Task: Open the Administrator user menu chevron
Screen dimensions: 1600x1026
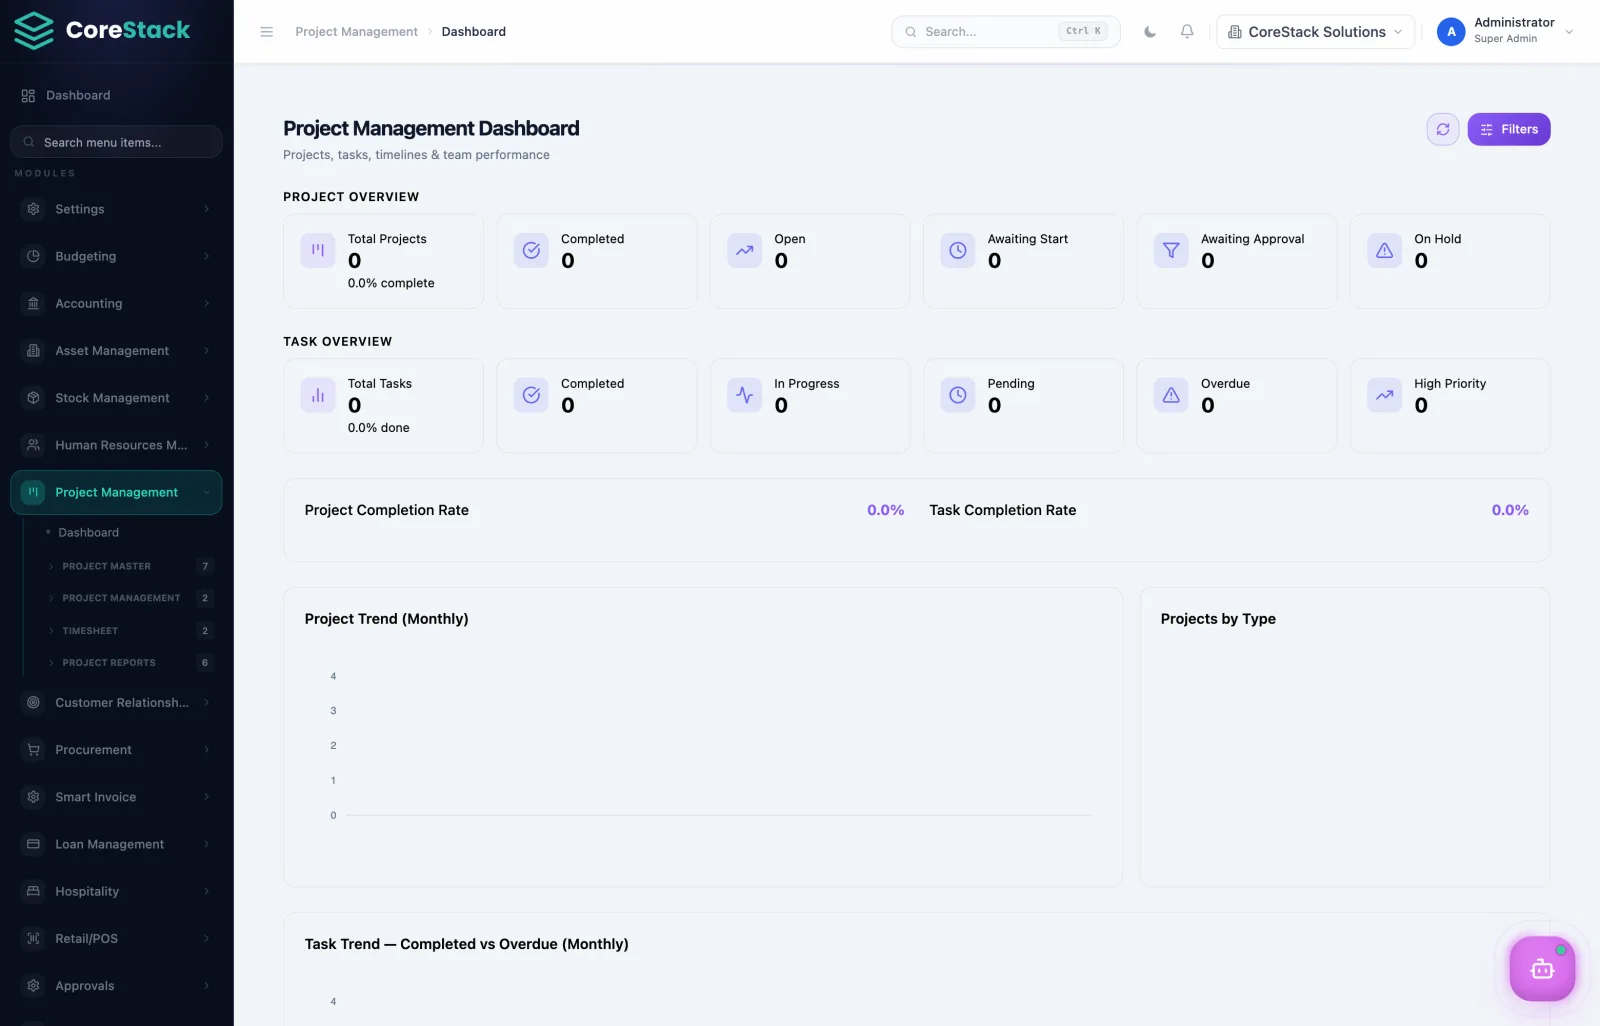Action: click(x=1569, y=32)
